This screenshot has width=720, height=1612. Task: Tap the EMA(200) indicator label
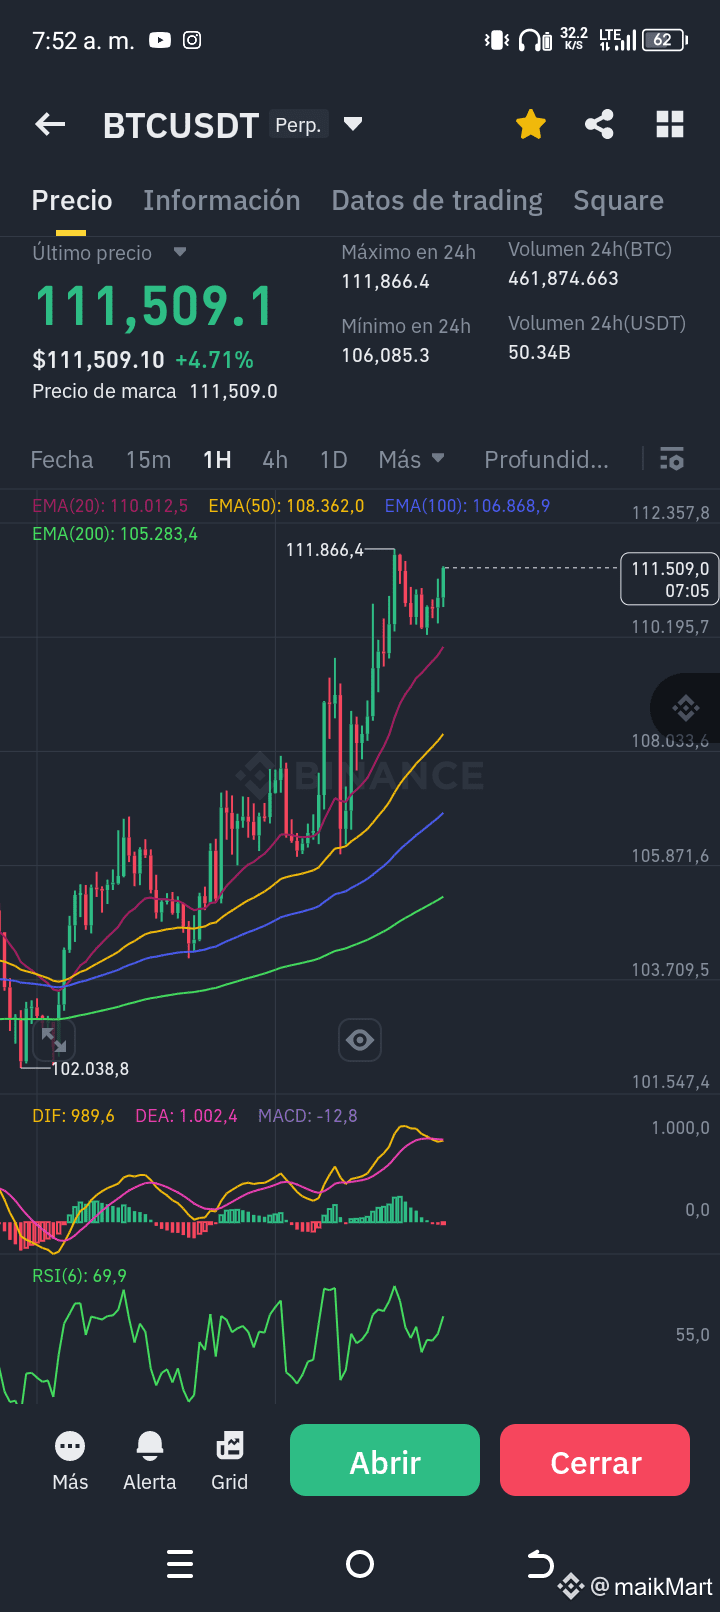[x=115, y=534]
